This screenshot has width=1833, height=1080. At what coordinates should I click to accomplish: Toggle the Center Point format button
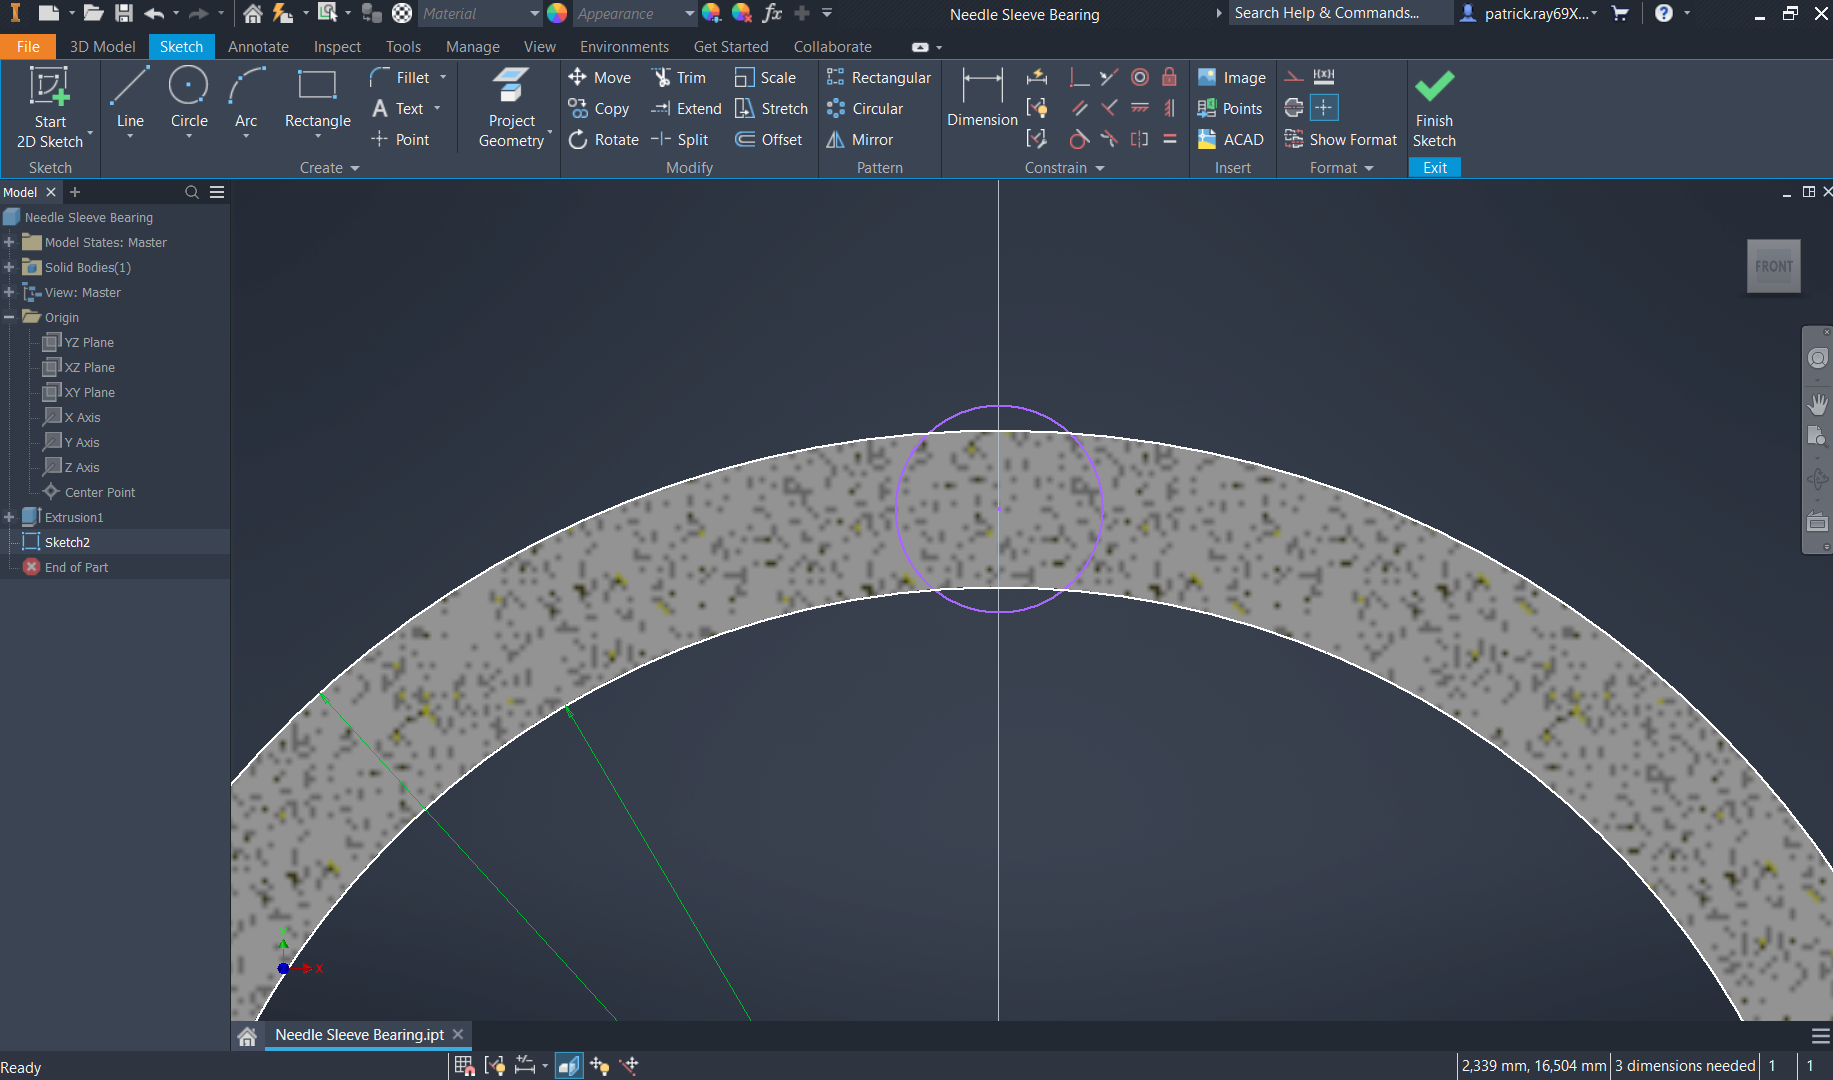click(1324, 108)
